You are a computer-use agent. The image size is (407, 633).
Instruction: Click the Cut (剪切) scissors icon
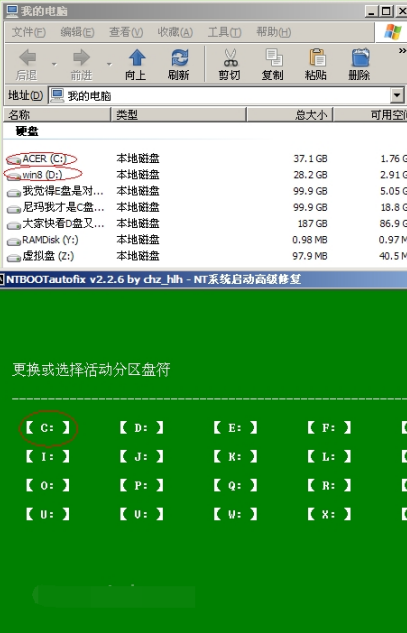231,58
